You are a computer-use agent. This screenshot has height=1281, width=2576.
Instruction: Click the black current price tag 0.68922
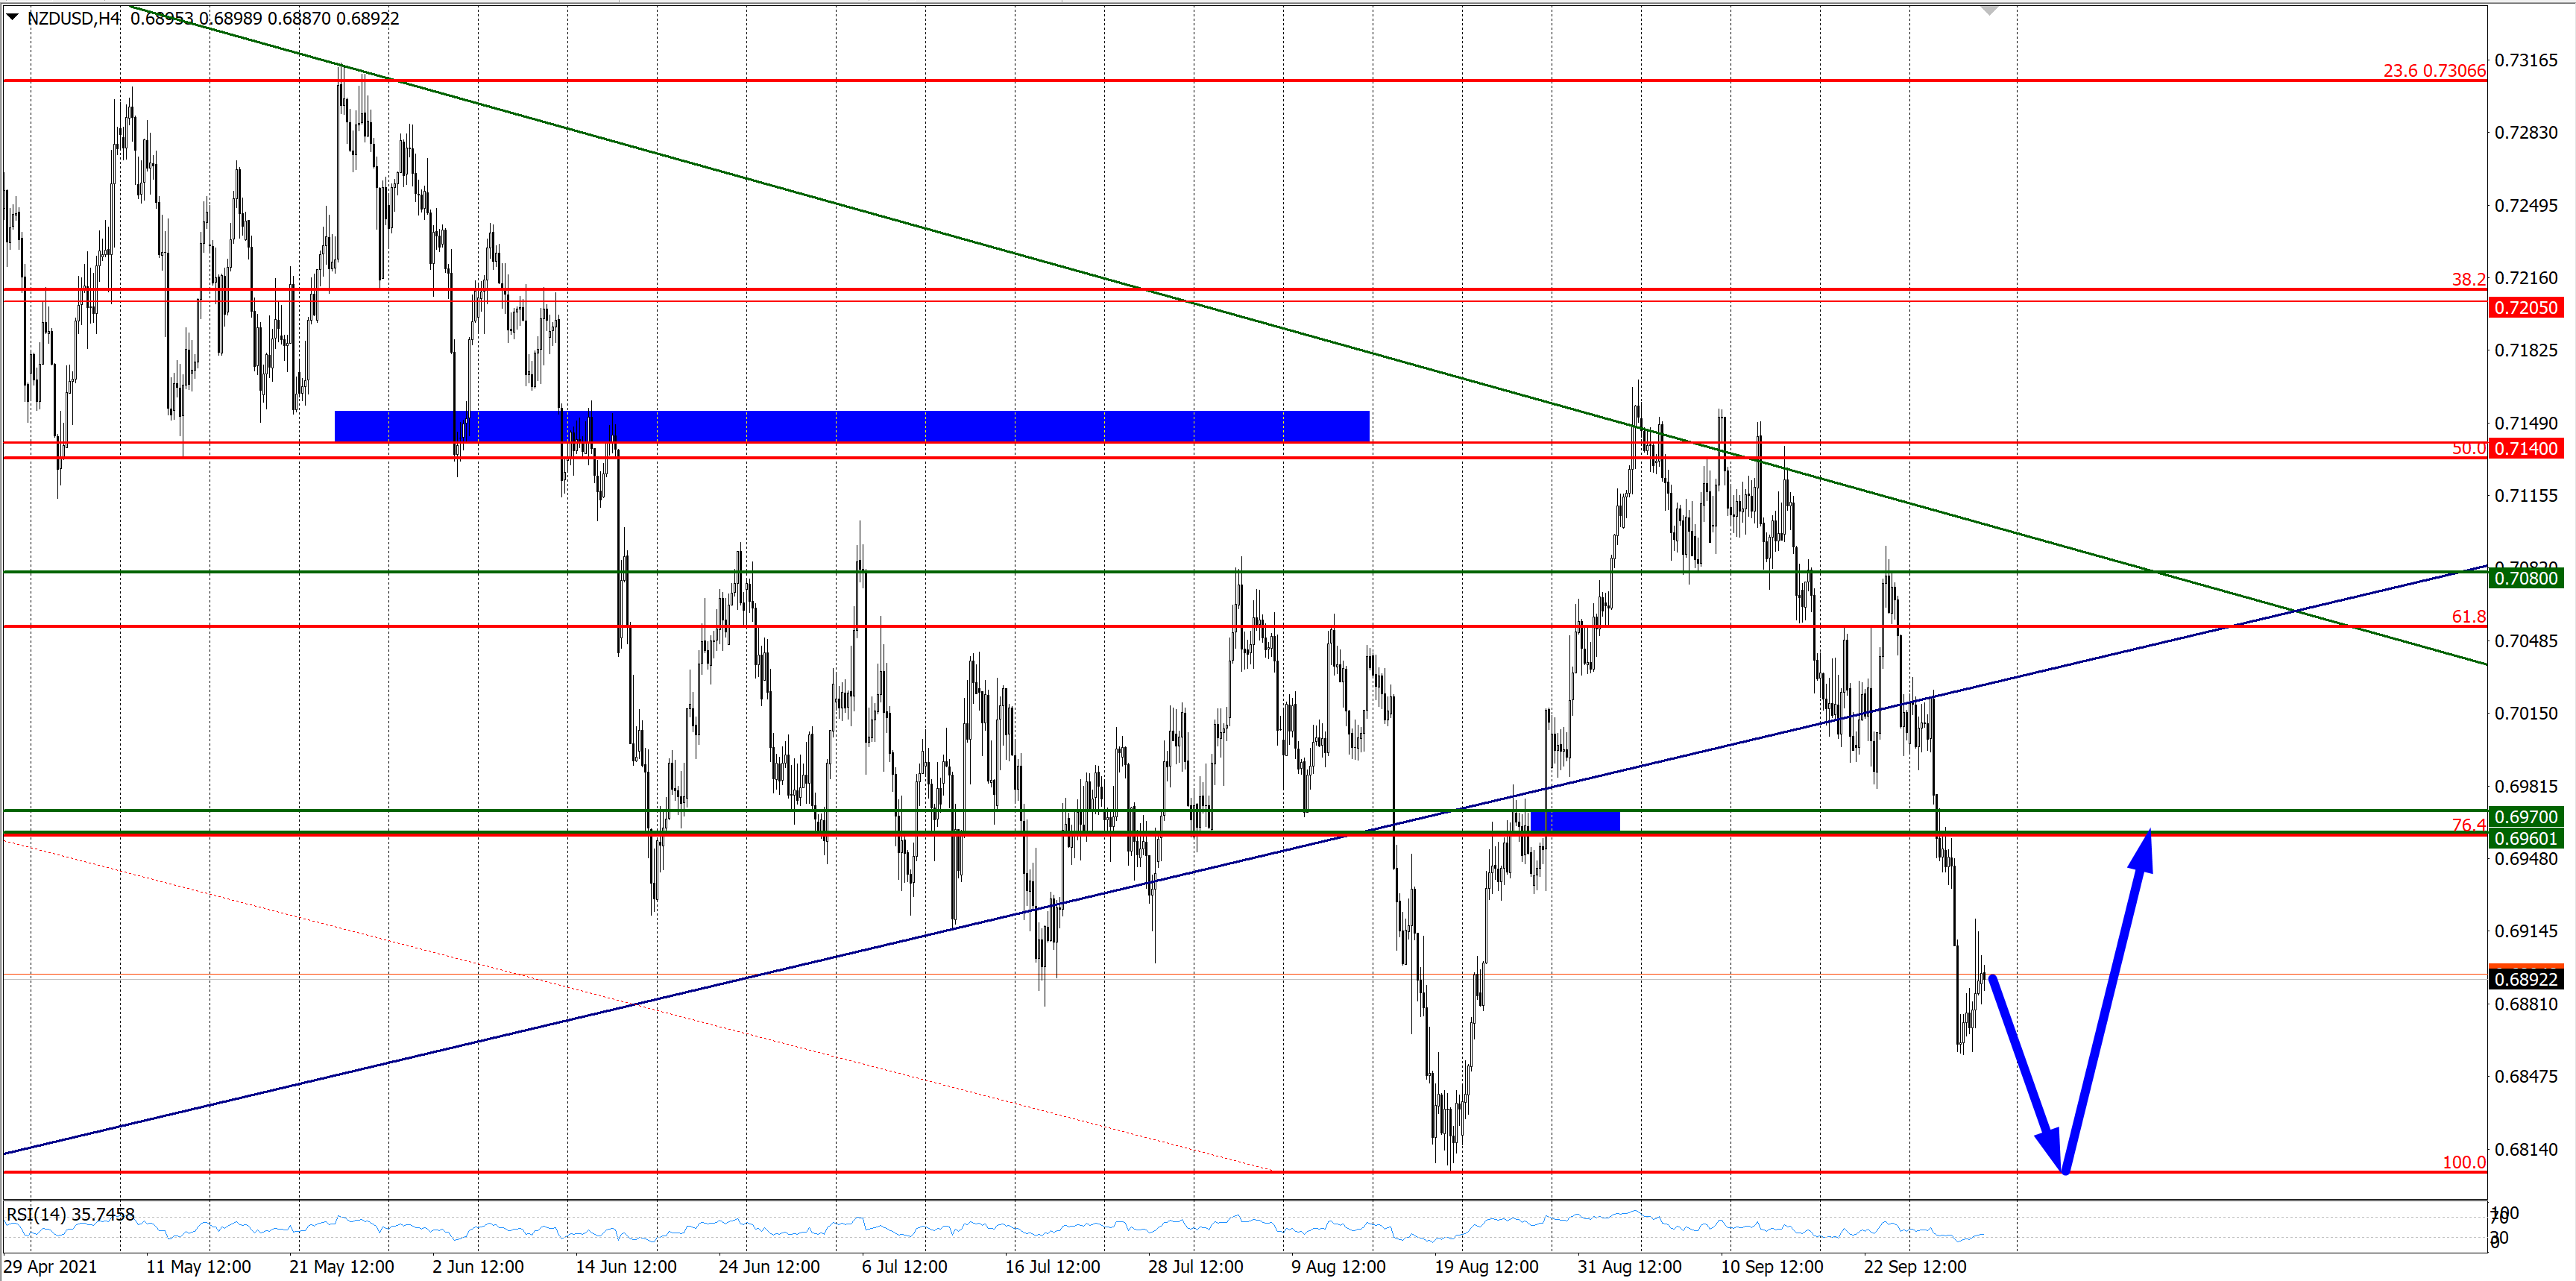[2525, 980]
